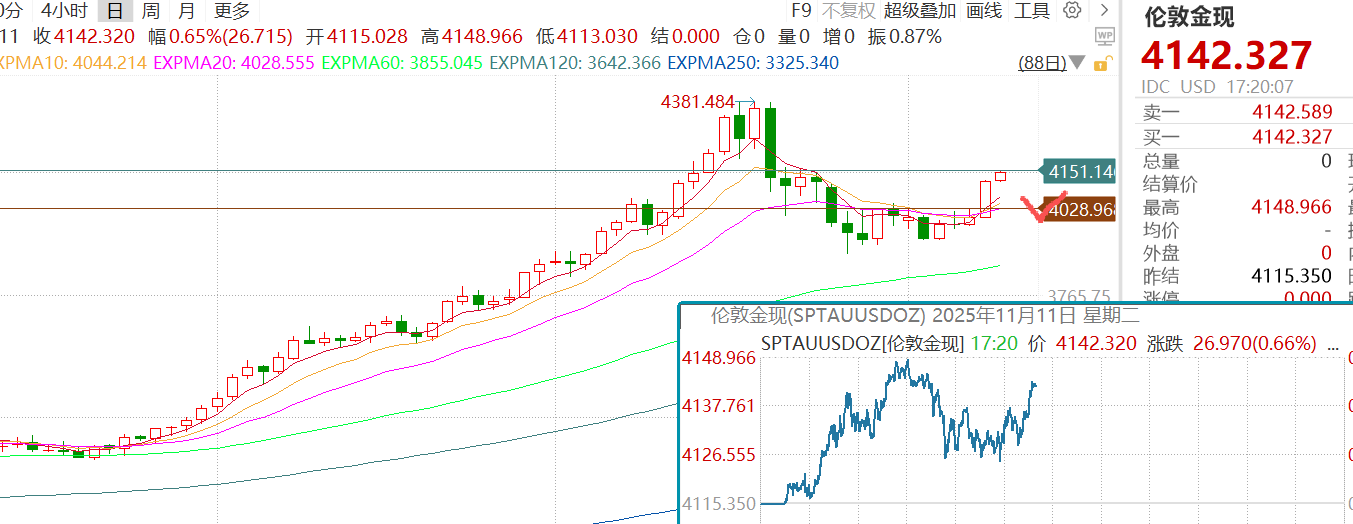Click the 4381.484 high price label
The height and width of the screenshot is (524, 1353).
pyautogui.click(x=698, y=101)
